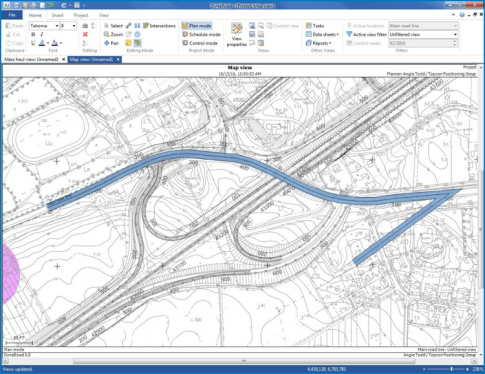This screenshot has width=485, height=374.
Task: Open the Insert ribbon tab
Action: coord(57,15)
